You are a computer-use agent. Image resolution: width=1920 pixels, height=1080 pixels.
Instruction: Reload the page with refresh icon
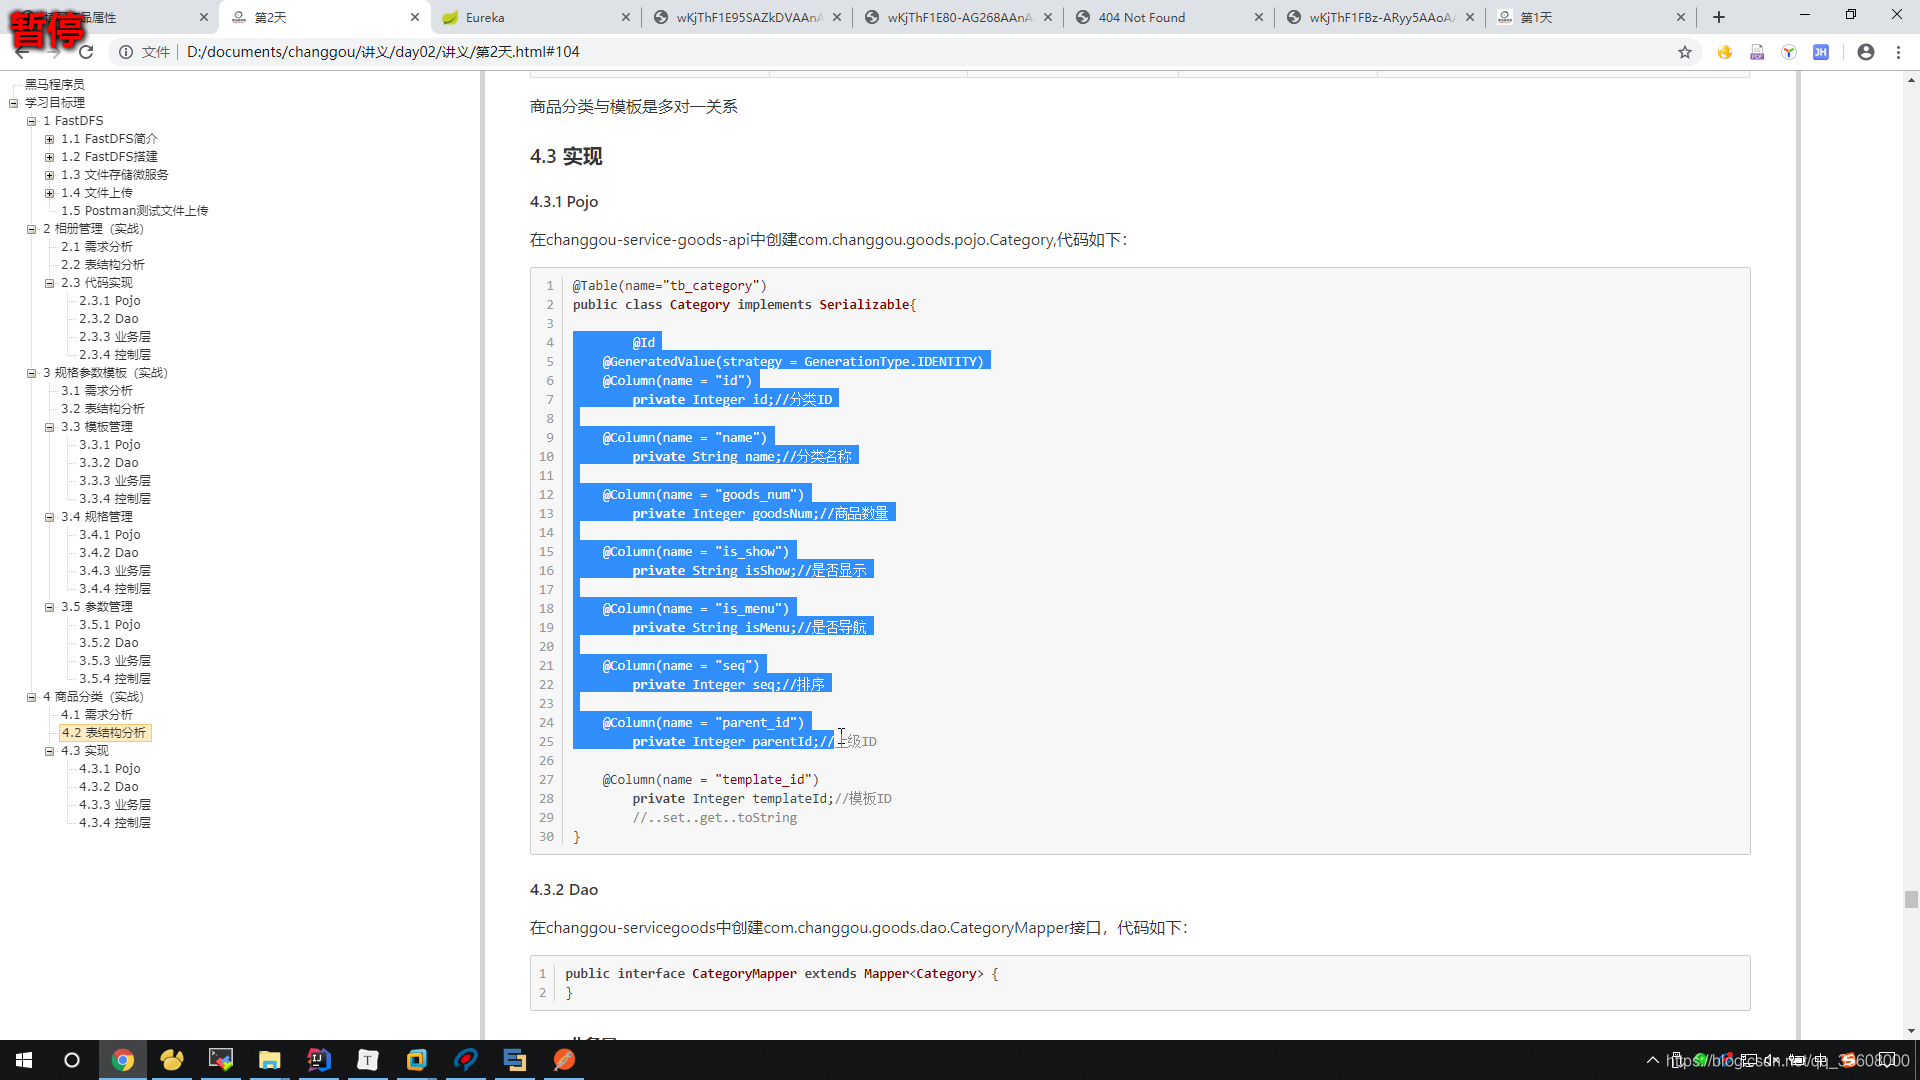pos(86,52)
